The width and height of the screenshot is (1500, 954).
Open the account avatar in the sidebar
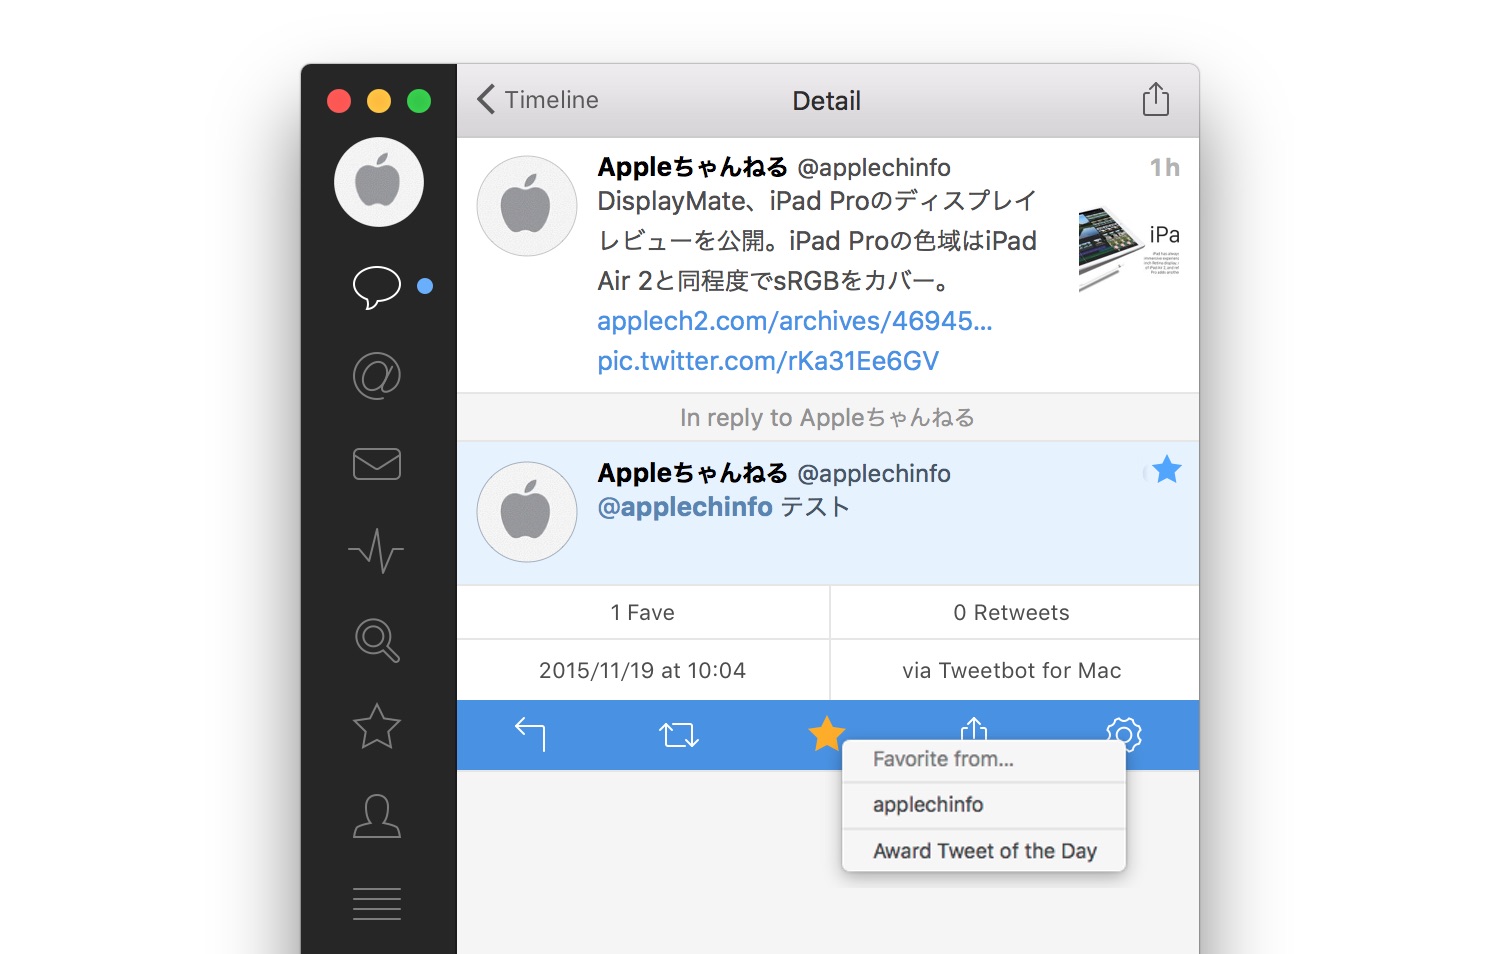click(379, 182)
